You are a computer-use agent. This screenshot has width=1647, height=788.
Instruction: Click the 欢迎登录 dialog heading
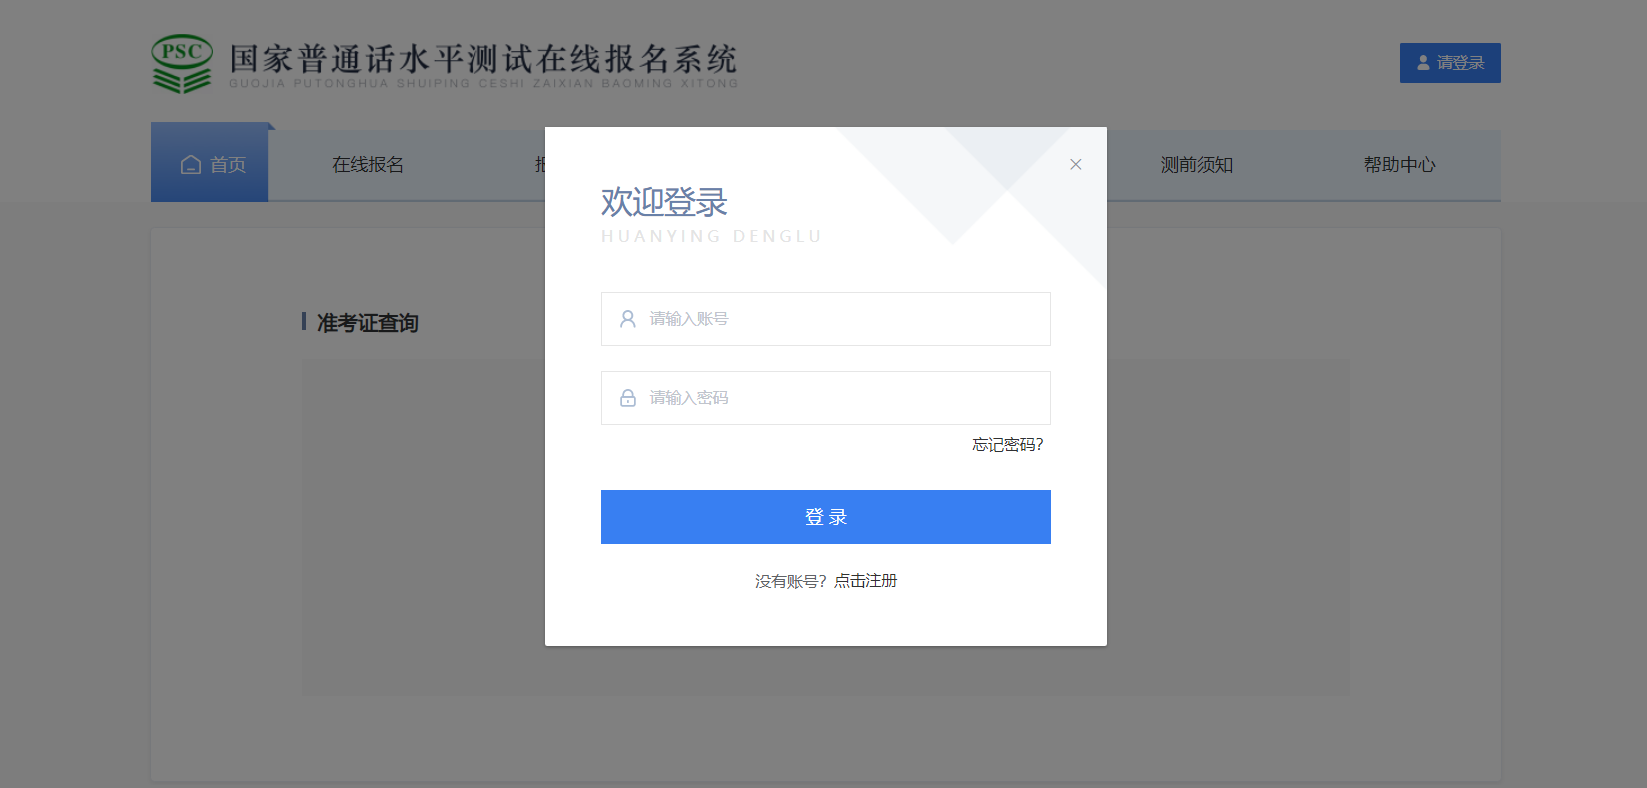[x=664, y=202]
